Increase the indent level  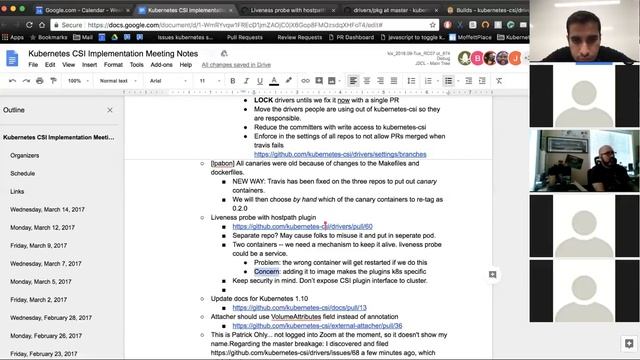(482, 81)
